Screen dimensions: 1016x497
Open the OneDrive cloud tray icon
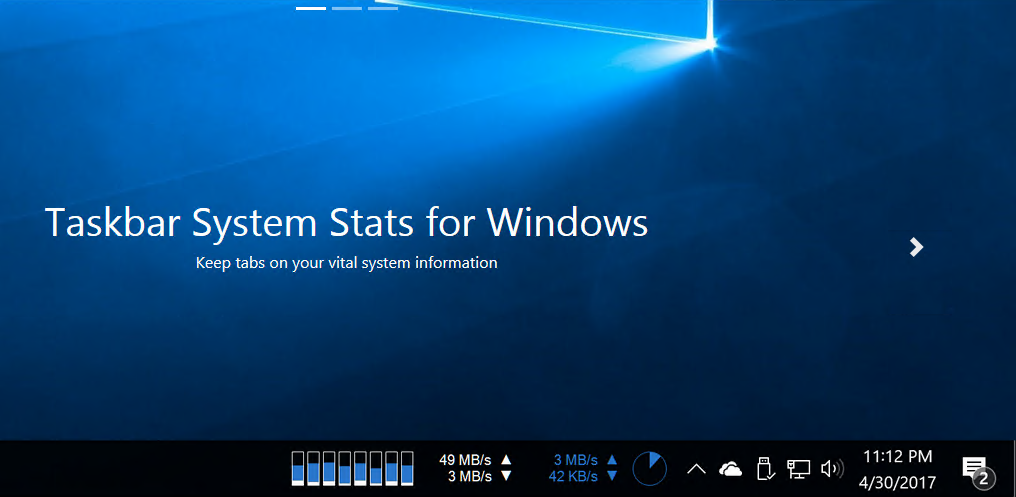(x=730, y=468)
